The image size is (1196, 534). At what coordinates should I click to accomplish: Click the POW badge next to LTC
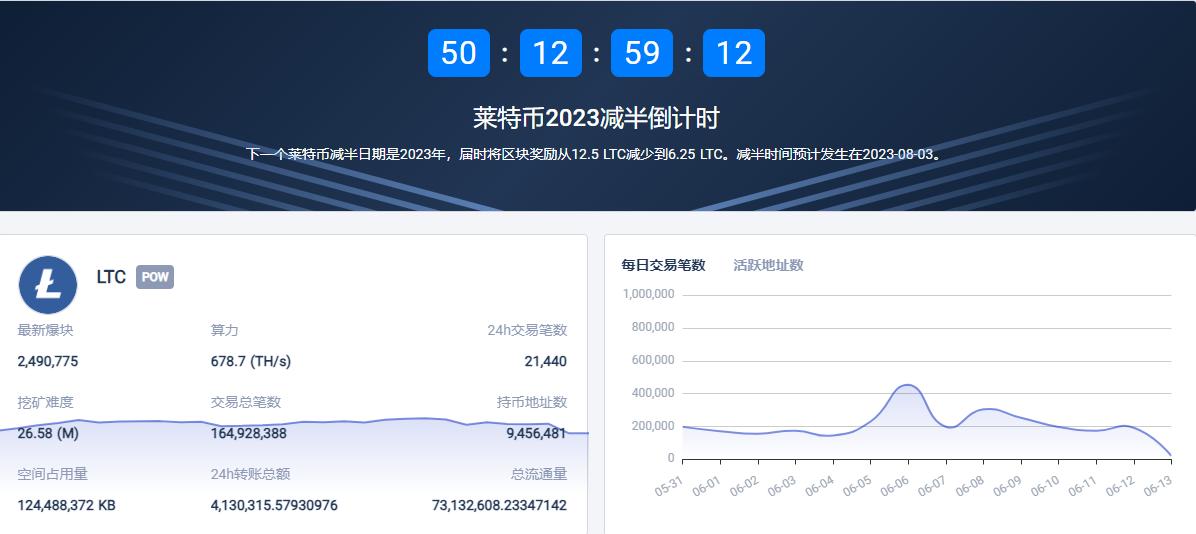point(155,277)
